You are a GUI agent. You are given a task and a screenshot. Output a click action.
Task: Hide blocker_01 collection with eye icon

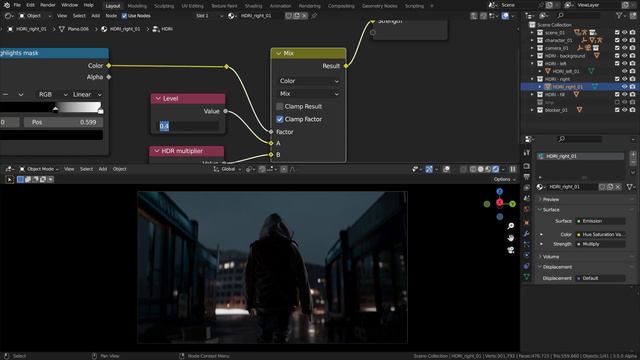point(624,110)
